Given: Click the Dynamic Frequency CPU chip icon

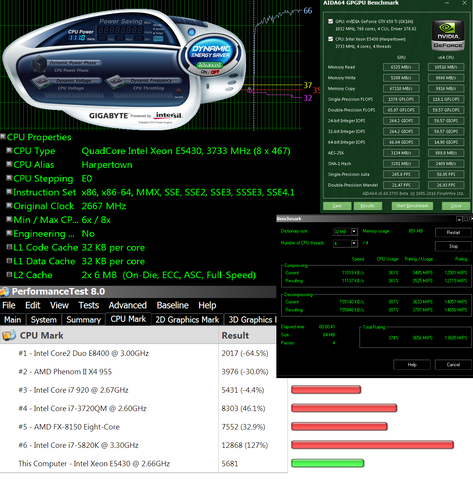Looking at the screenshot, I should click(115, 81).
